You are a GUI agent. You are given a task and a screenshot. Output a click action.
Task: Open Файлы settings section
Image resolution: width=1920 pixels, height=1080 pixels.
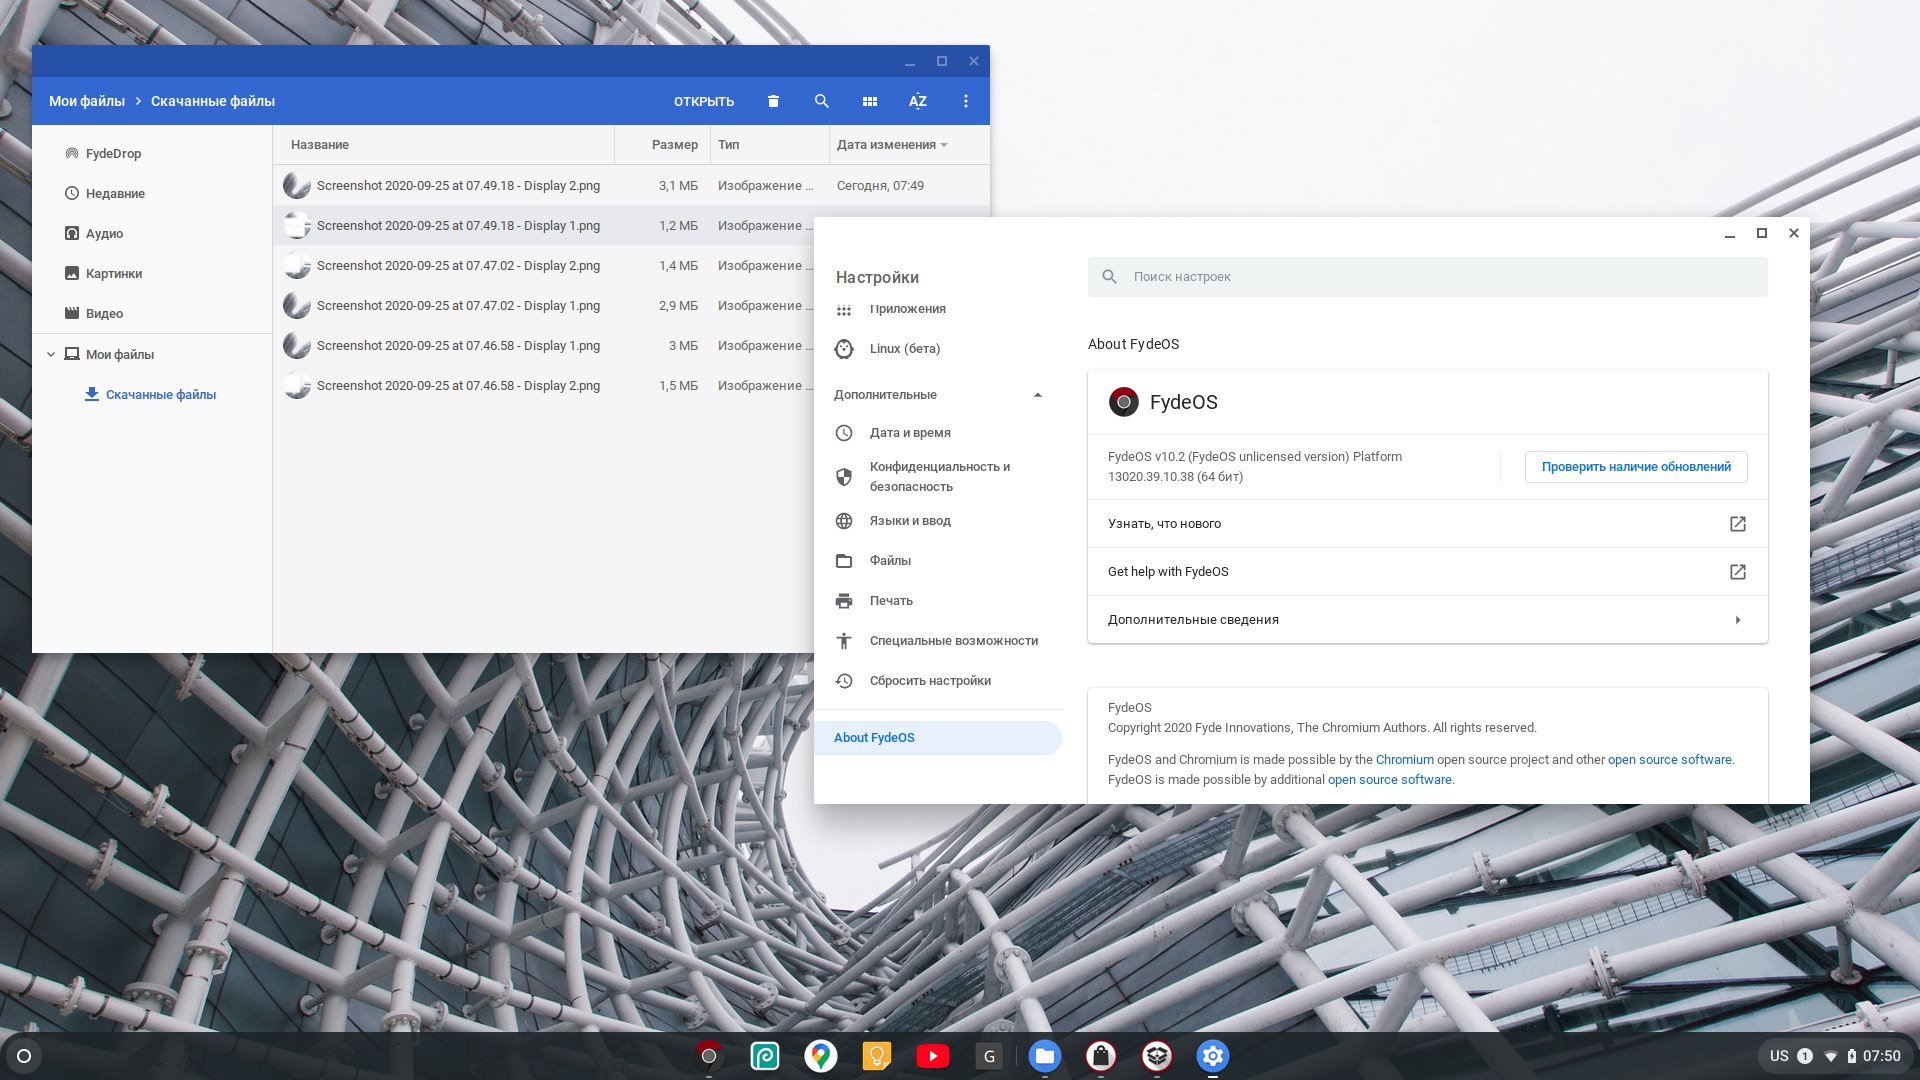938,561
